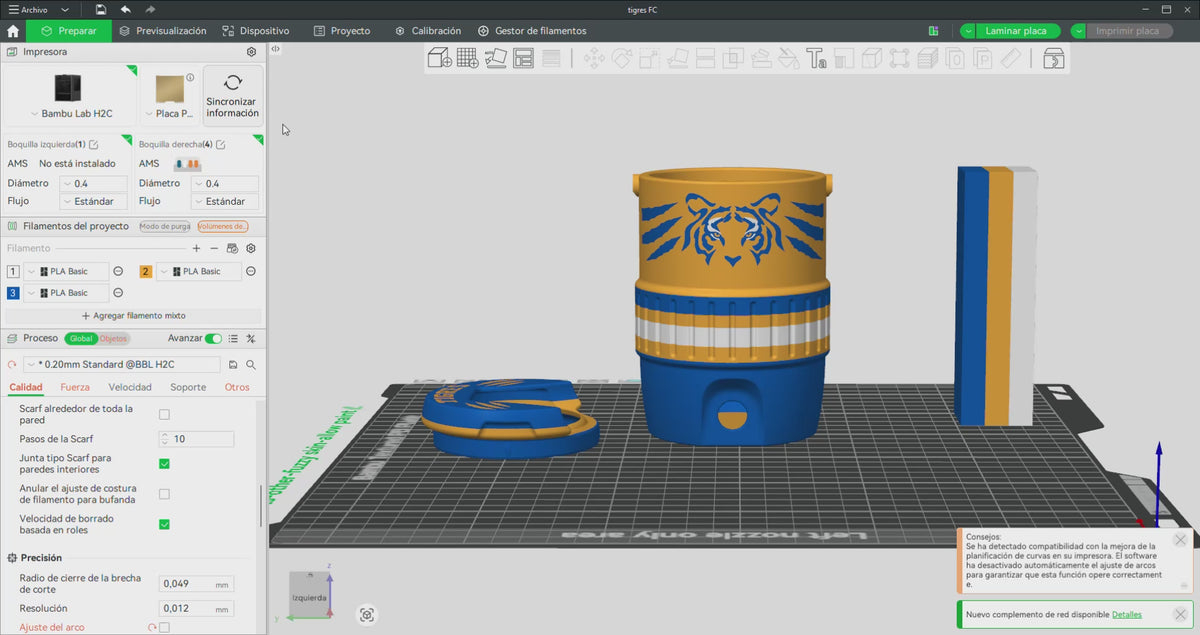Uncheck Velocidad de borrado basada en roles
This screenshot has width=1200, height=635.
pyautogui.click(x=164, y=524)
